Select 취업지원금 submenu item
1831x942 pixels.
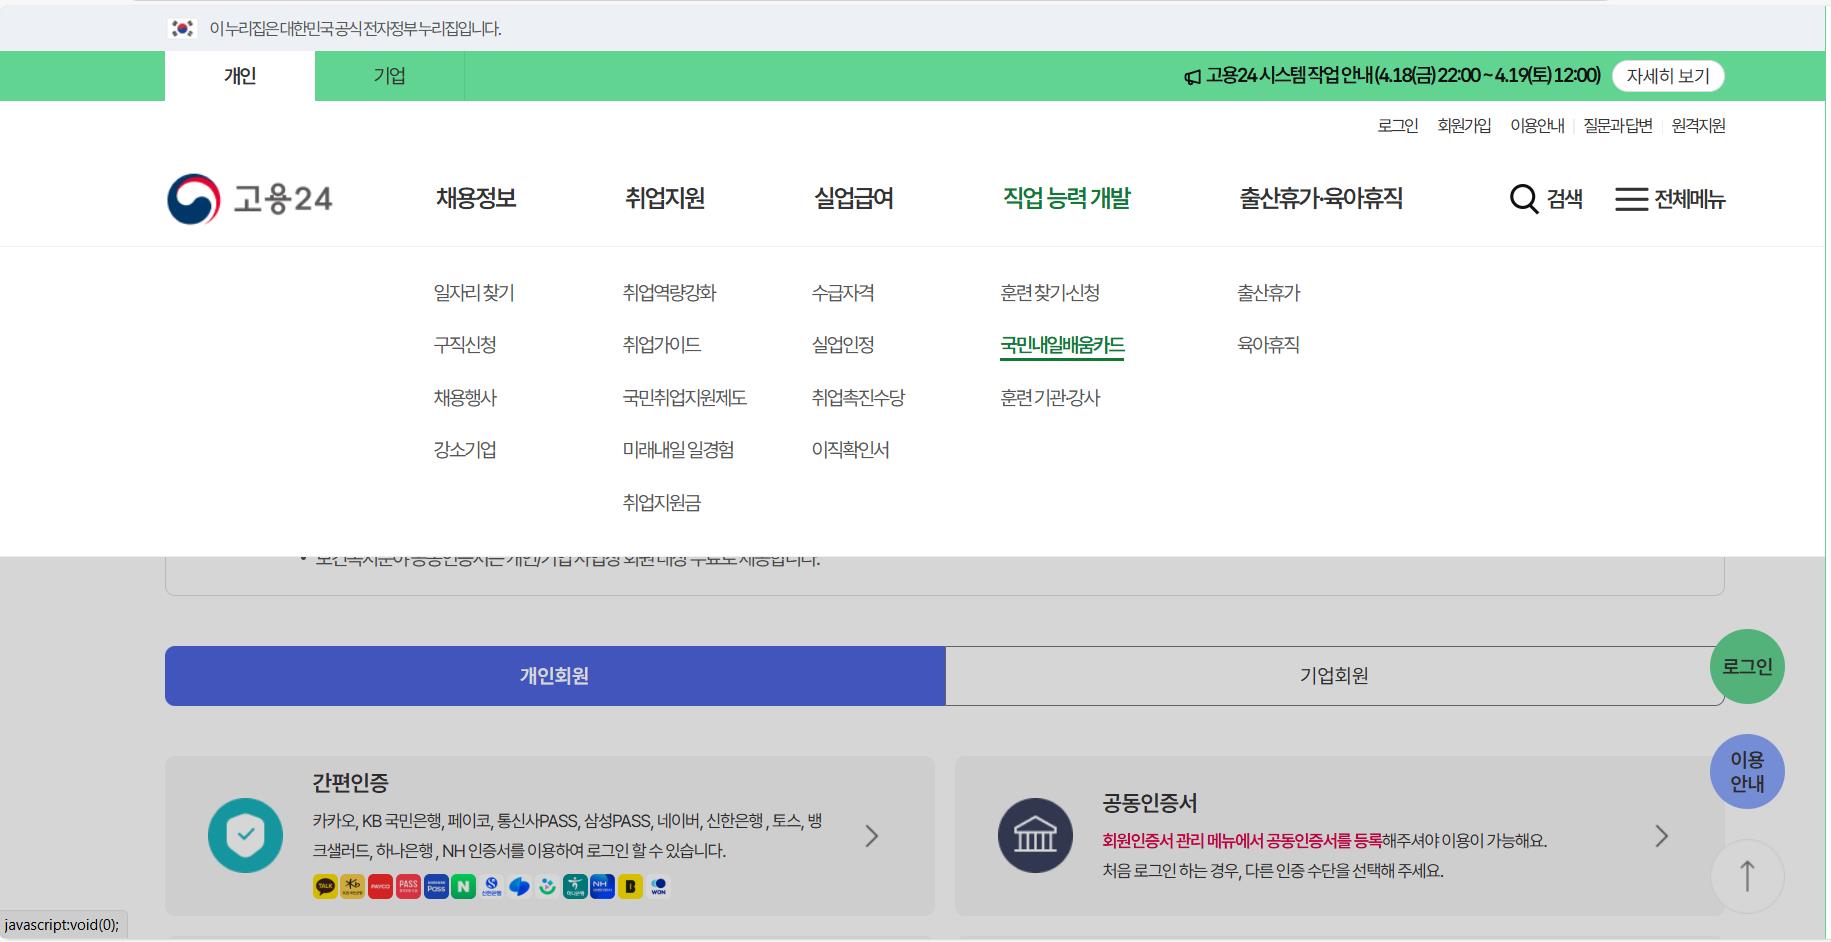661,503
